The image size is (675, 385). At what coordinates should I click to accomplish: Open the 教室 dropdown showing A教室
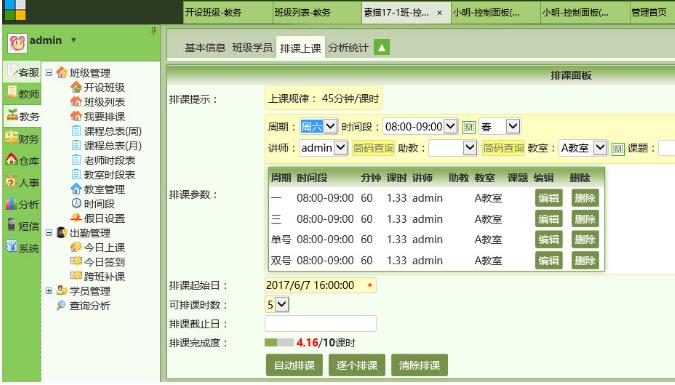583,148
